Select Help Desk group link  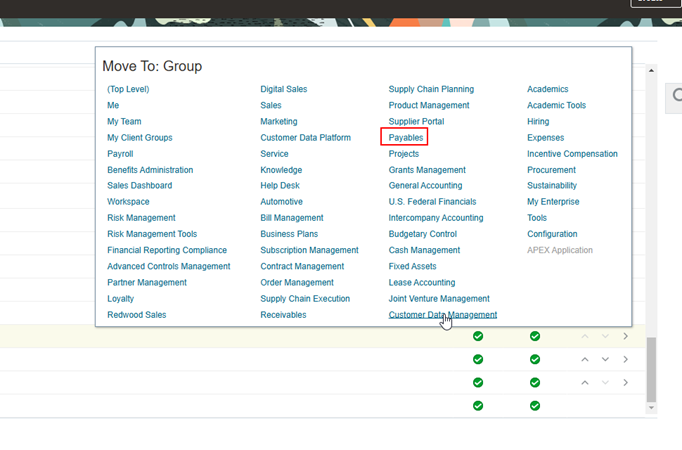(x=280, y=186)
